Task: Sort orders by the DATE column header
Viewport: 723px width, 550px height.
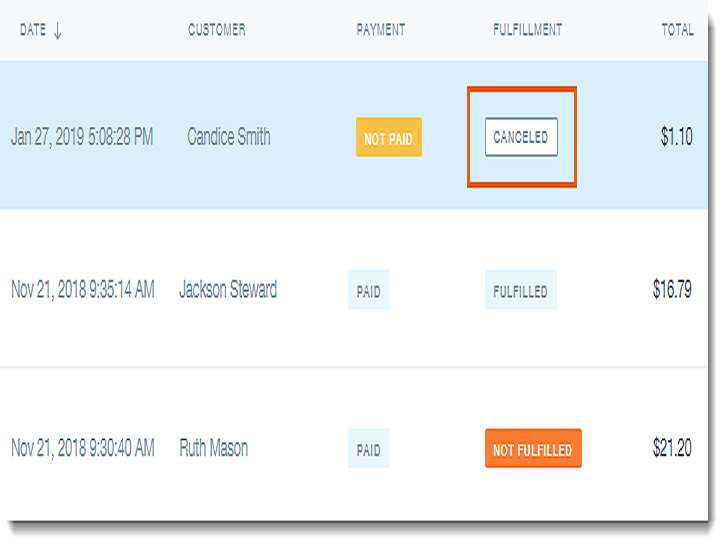Action: [33, 30]
